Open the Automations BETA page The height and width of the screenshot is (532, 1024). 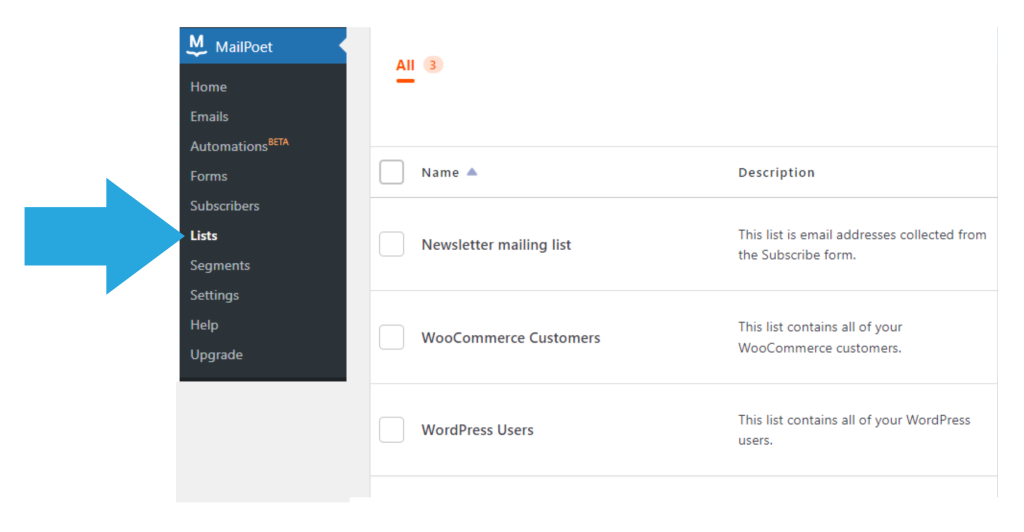tap(239, 146)
